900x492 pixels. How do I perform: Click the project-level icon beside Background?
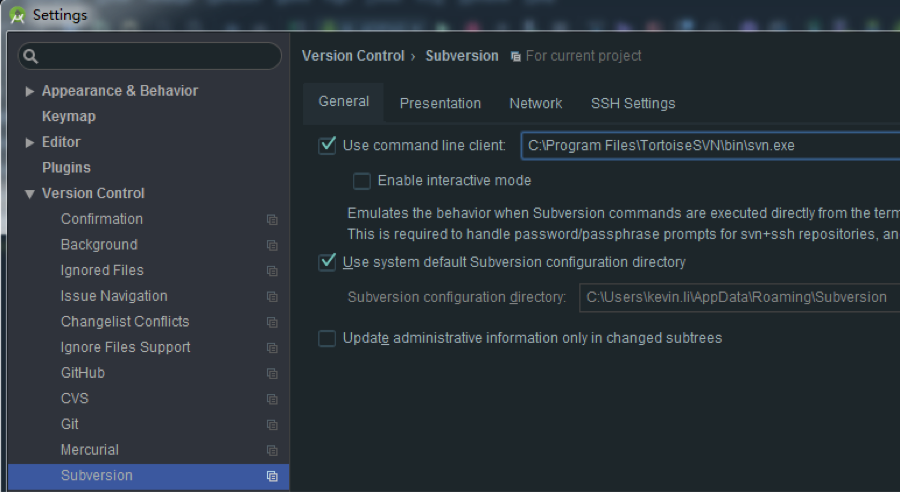(x=272, y=245)
